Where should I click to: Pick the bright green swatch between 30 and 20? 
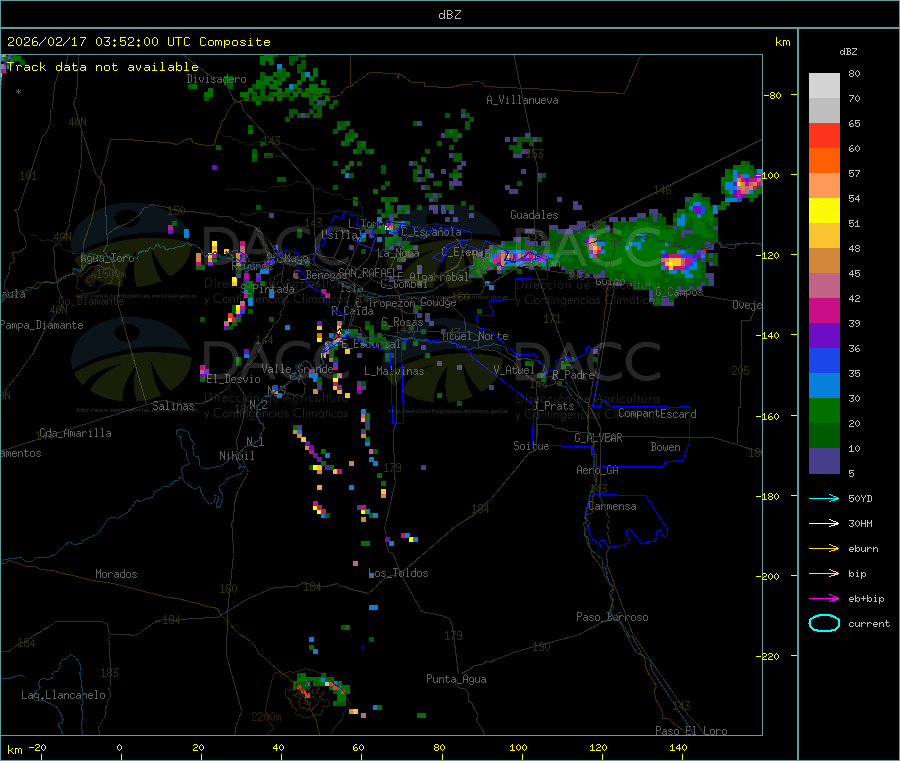click(824, 410)
